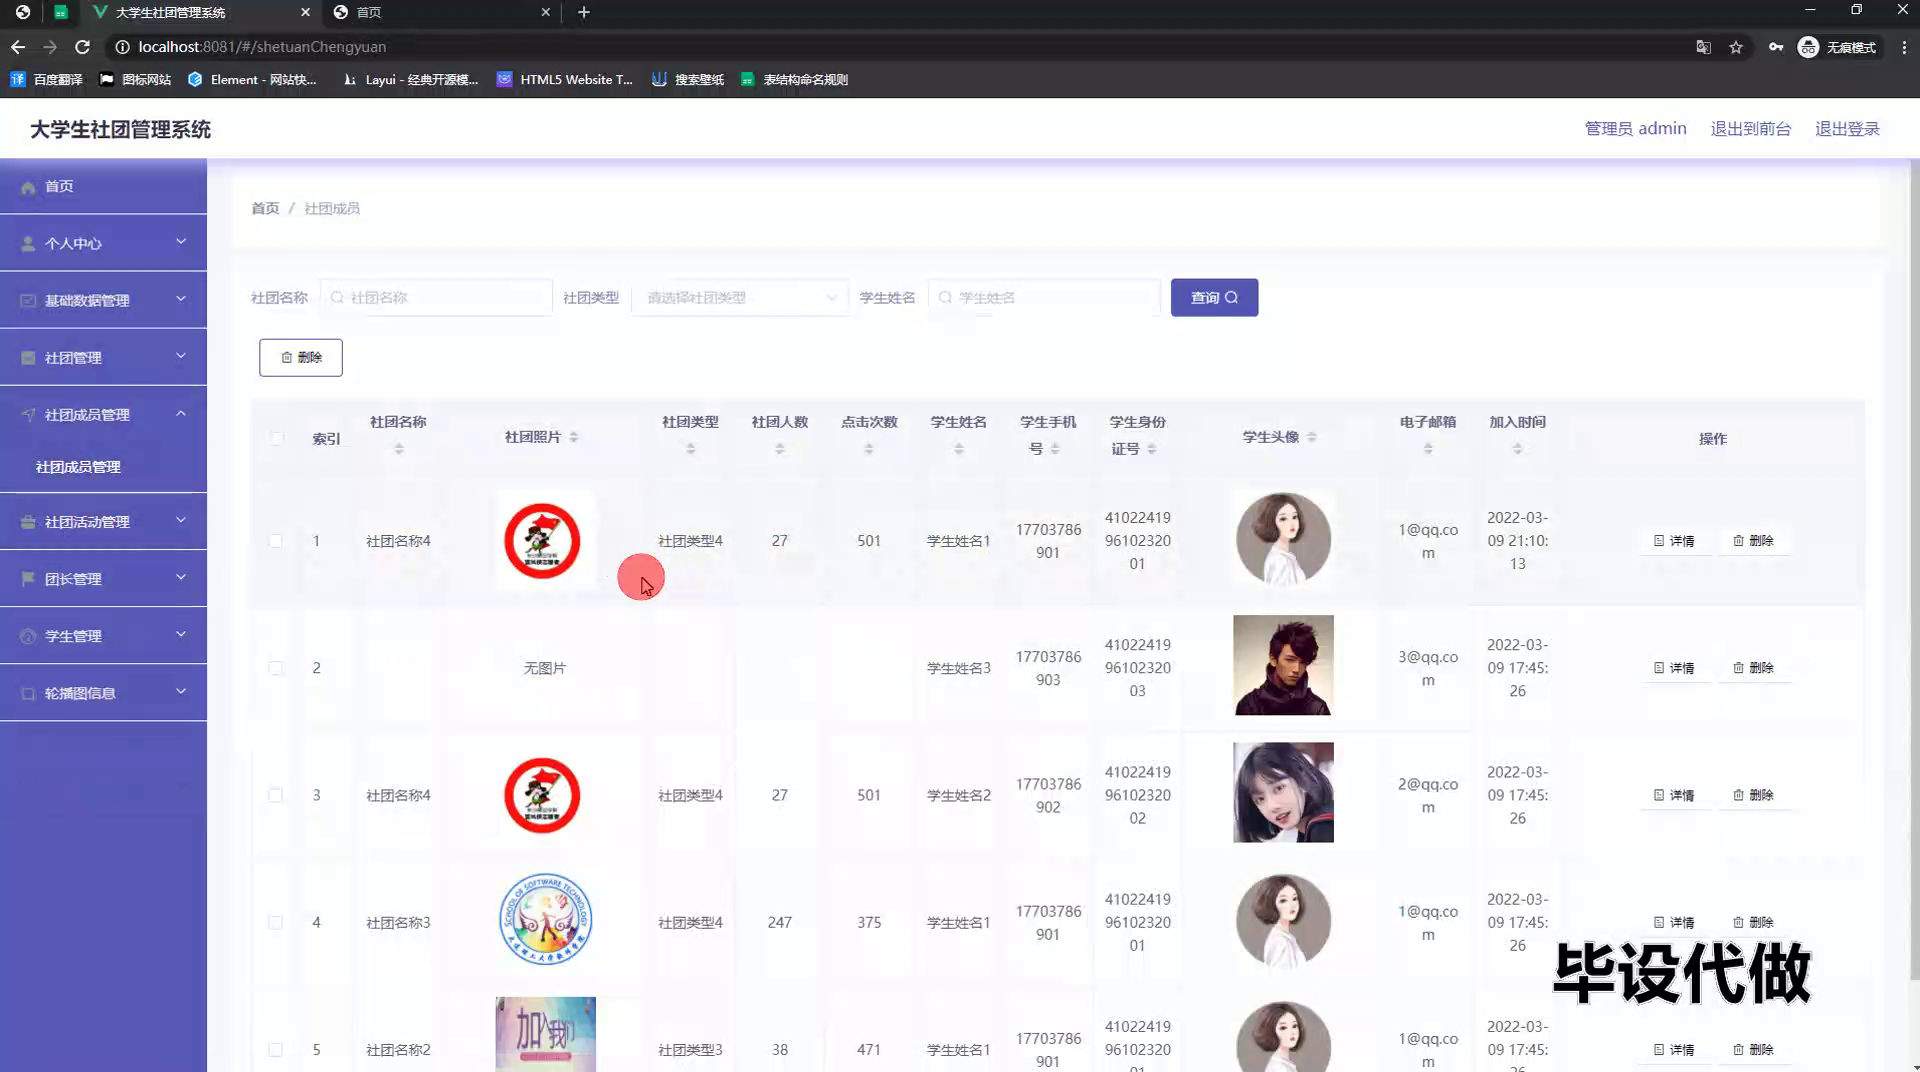Click row 4 club logo thumbnail

(x=545, y=919)
